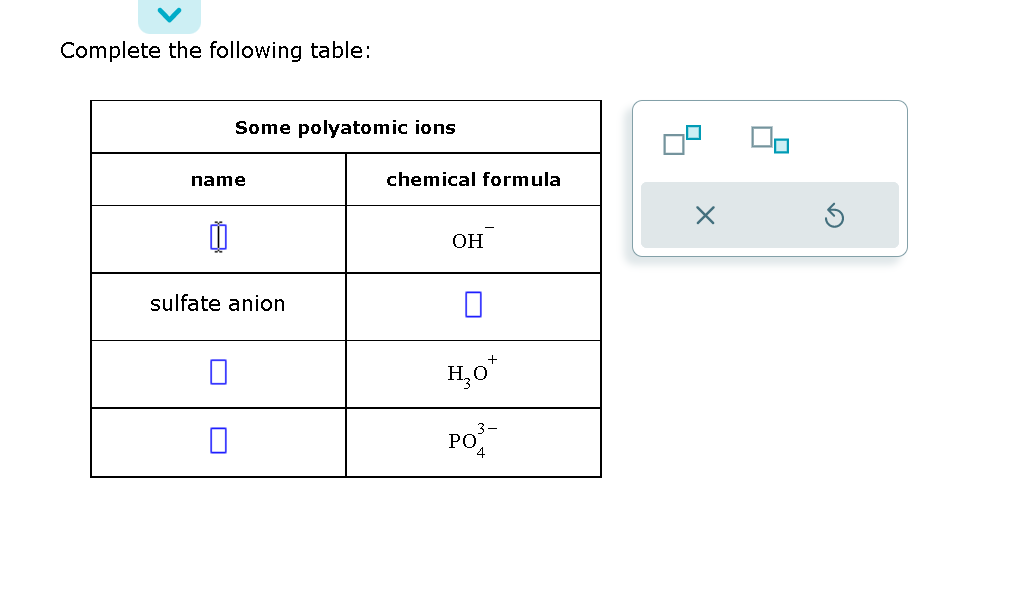Click the name field beside PO₄³⁻
The height and width of the screenshot is (598, 1016).
(217, 440)
